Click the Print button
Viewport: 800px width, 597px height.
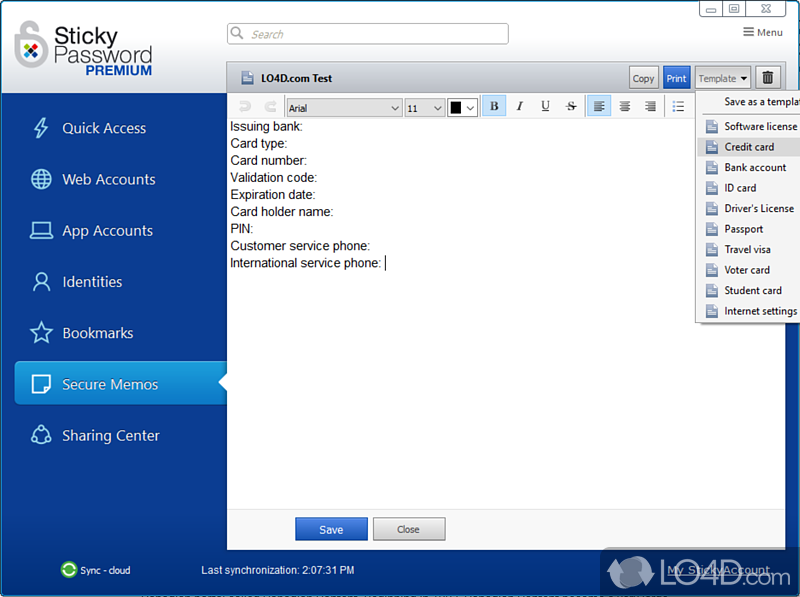coord(677,78)
